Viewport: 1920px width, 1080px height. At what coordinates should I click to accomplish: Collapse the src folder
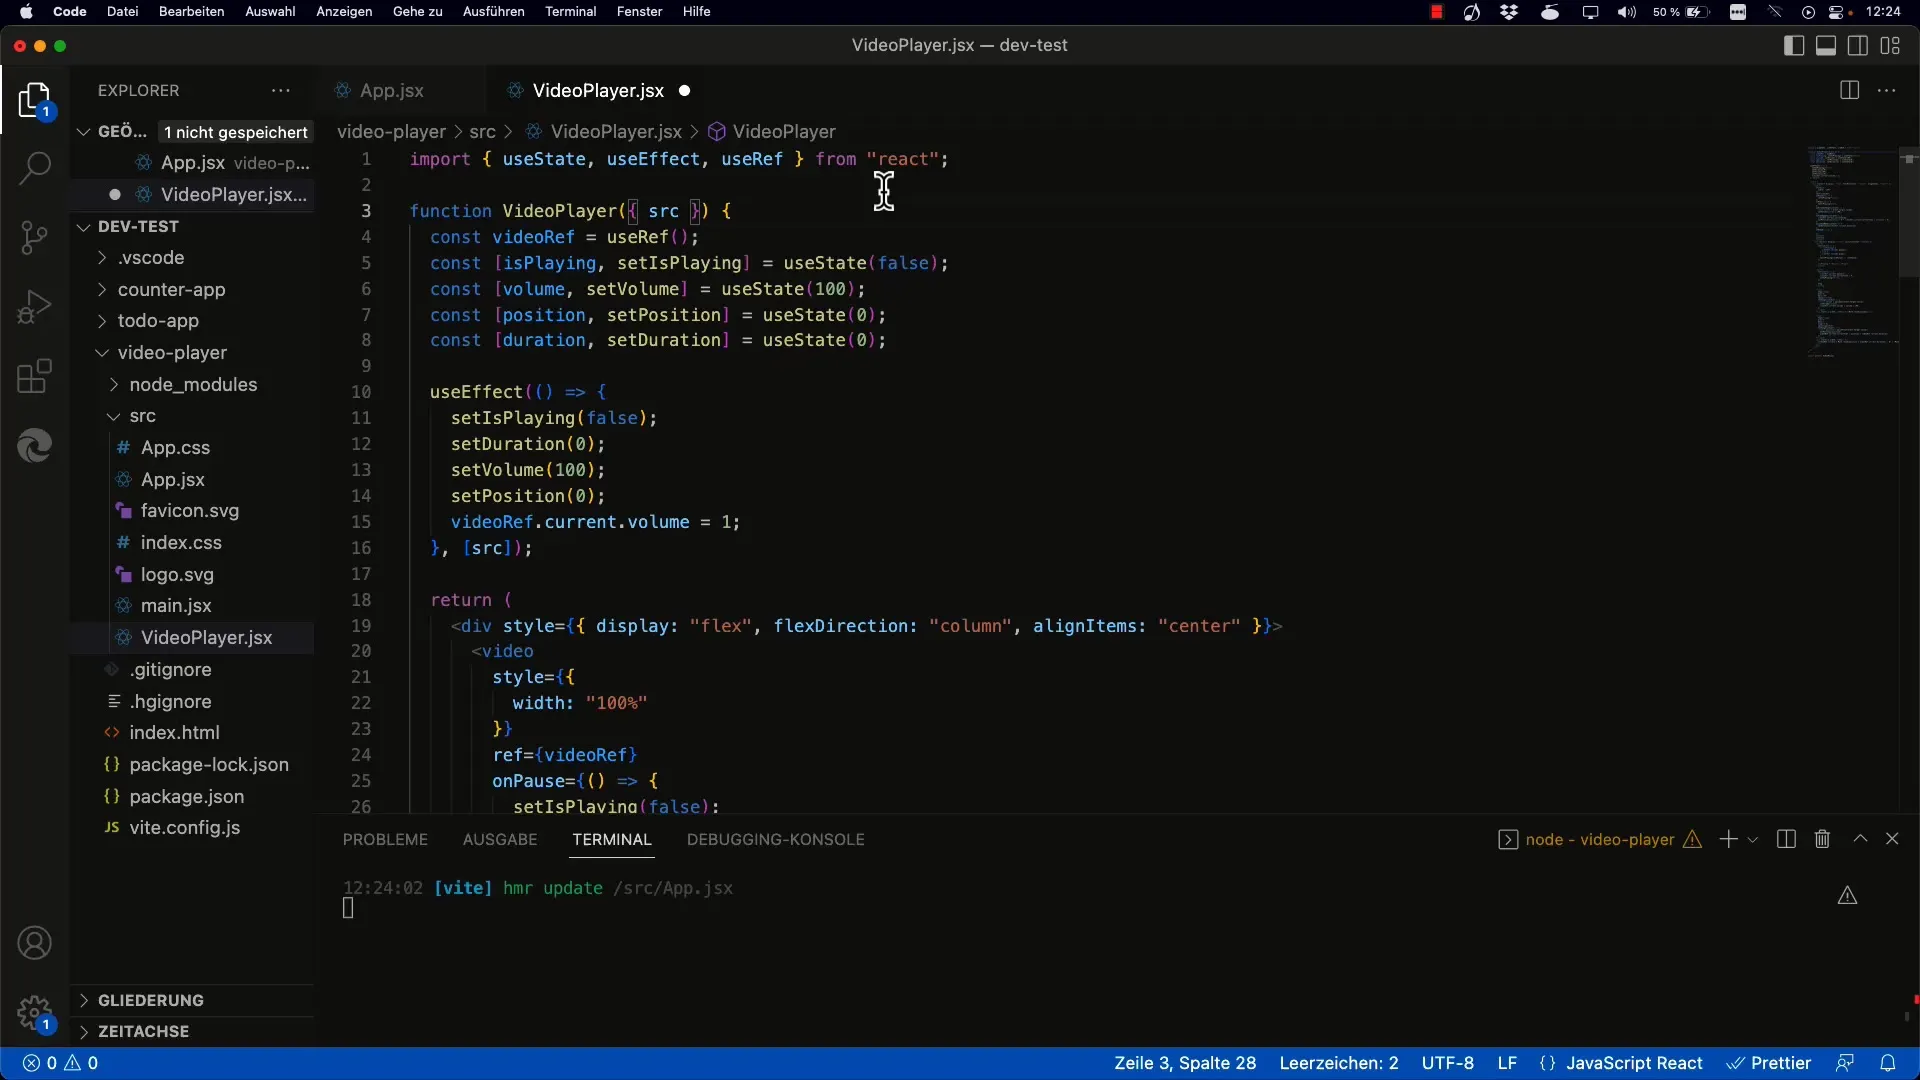(142, 416)
